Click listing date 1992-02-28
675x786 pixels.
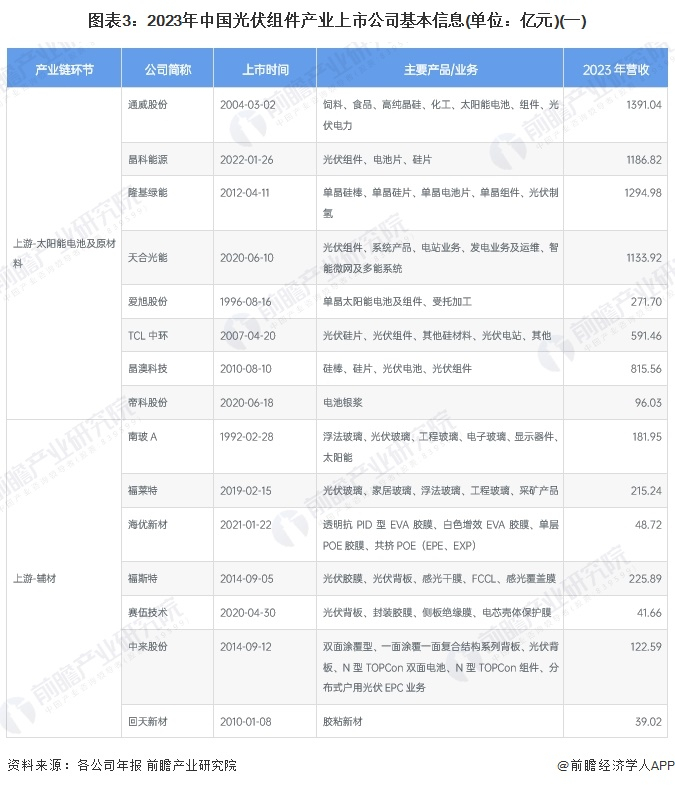tap(247, 437)
